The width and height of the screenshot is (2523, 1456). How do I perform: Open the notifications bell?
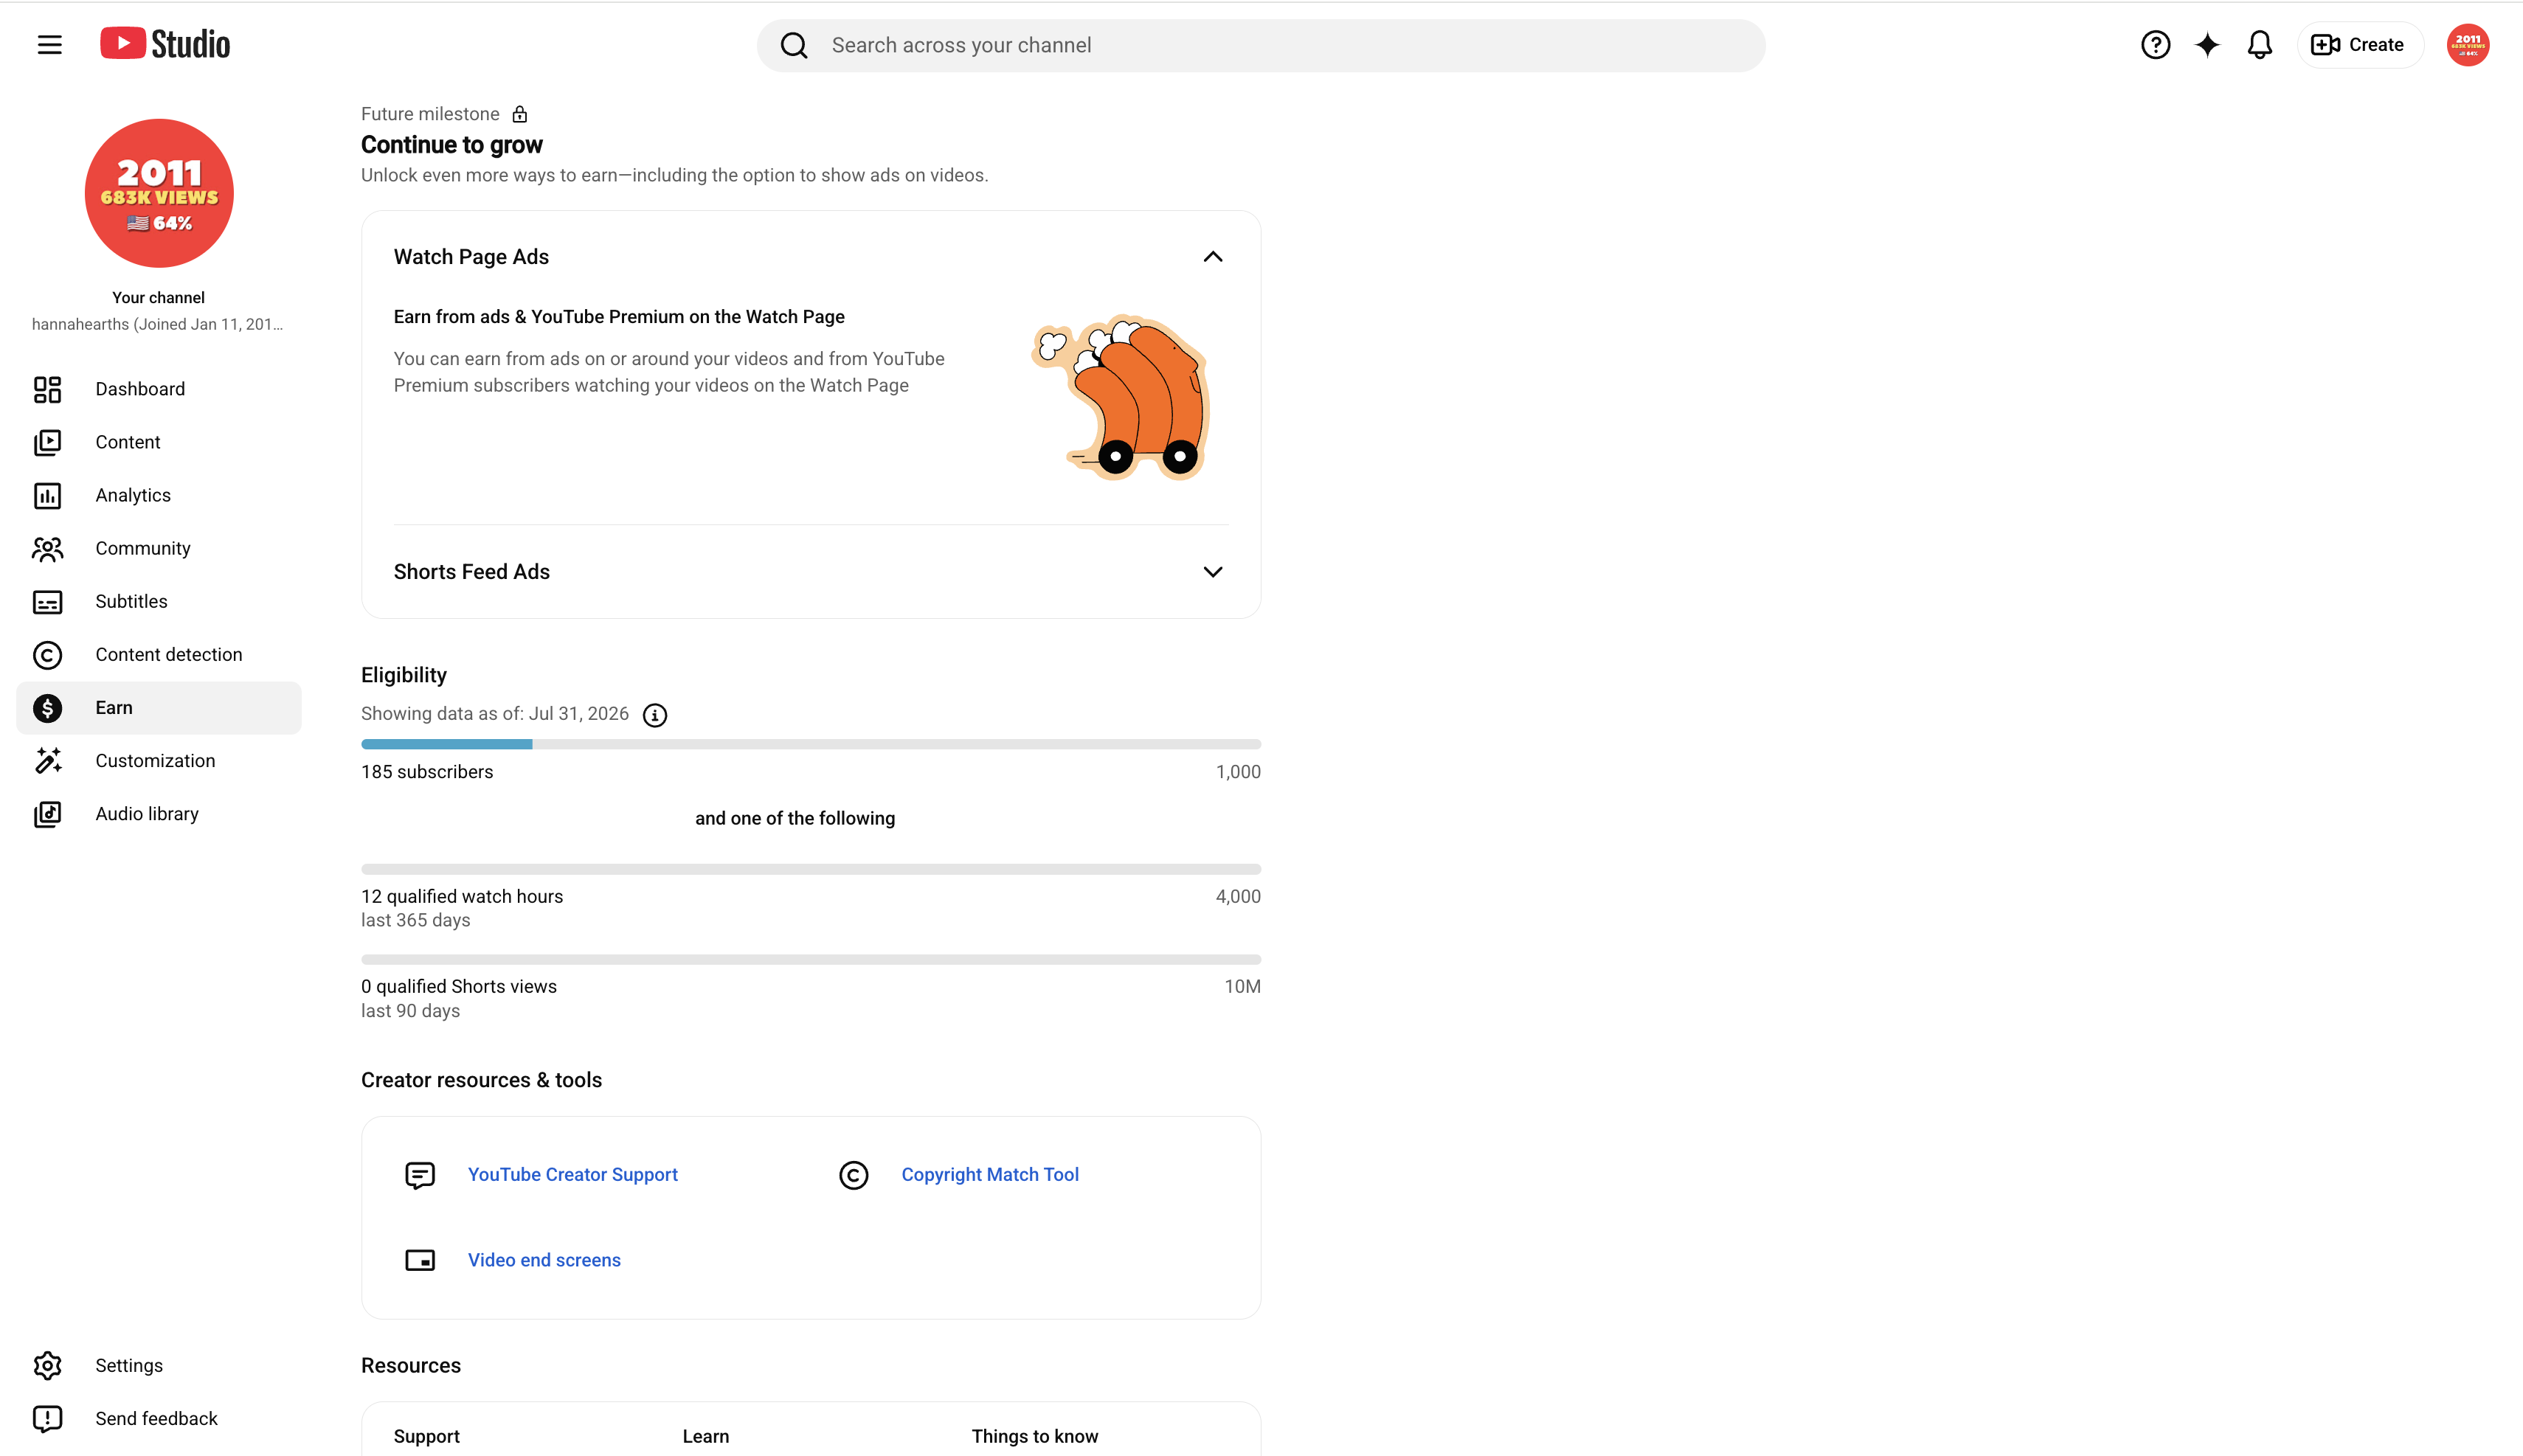pos(2259,45)
